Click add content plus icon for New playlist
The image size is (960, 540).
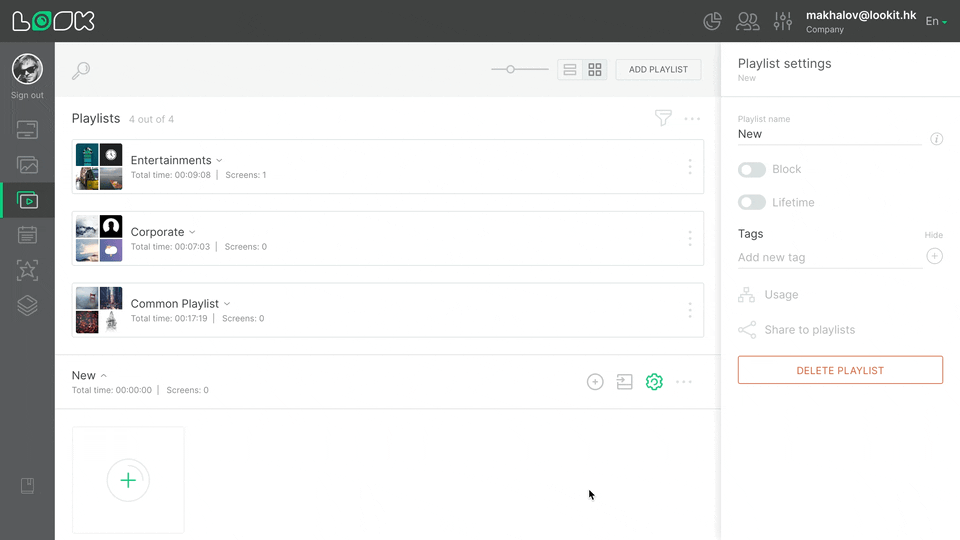(x=595, y=382)
